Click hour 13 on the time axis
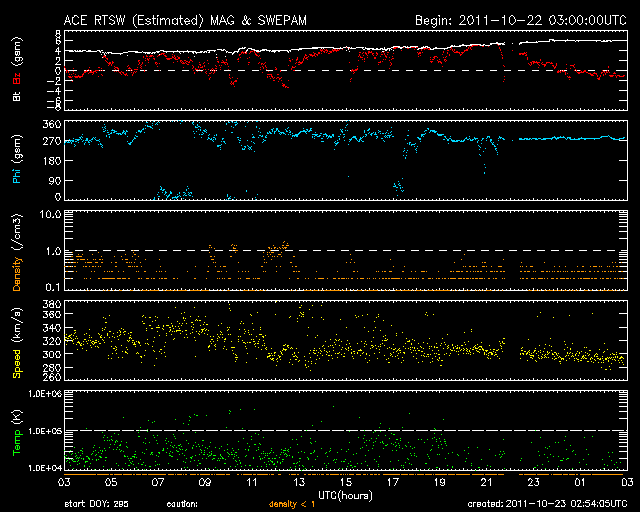Image resolution: width=640 pixels, height=512 pixels. tap(296, 483)
